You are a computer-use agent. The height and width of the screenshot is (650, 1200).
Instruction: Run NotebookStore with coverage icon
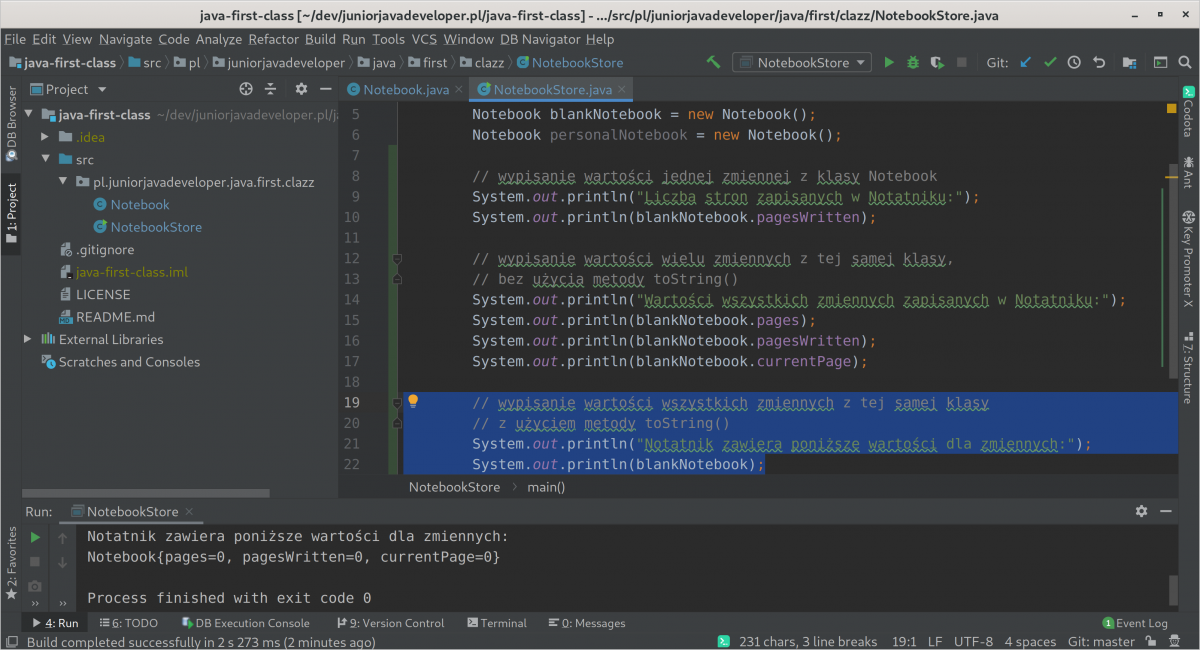[x=937, y=62]
